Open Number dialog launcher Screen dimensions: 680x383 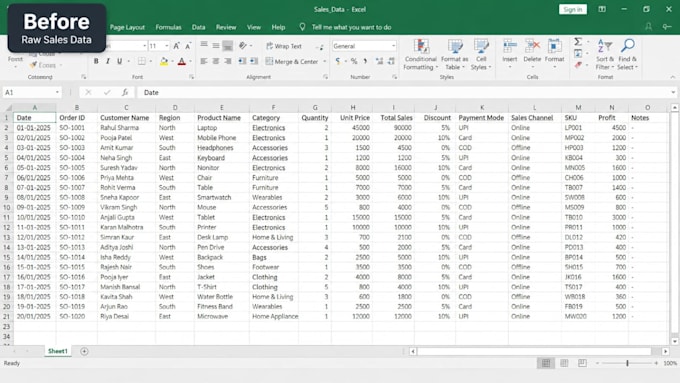coord(394,77)
